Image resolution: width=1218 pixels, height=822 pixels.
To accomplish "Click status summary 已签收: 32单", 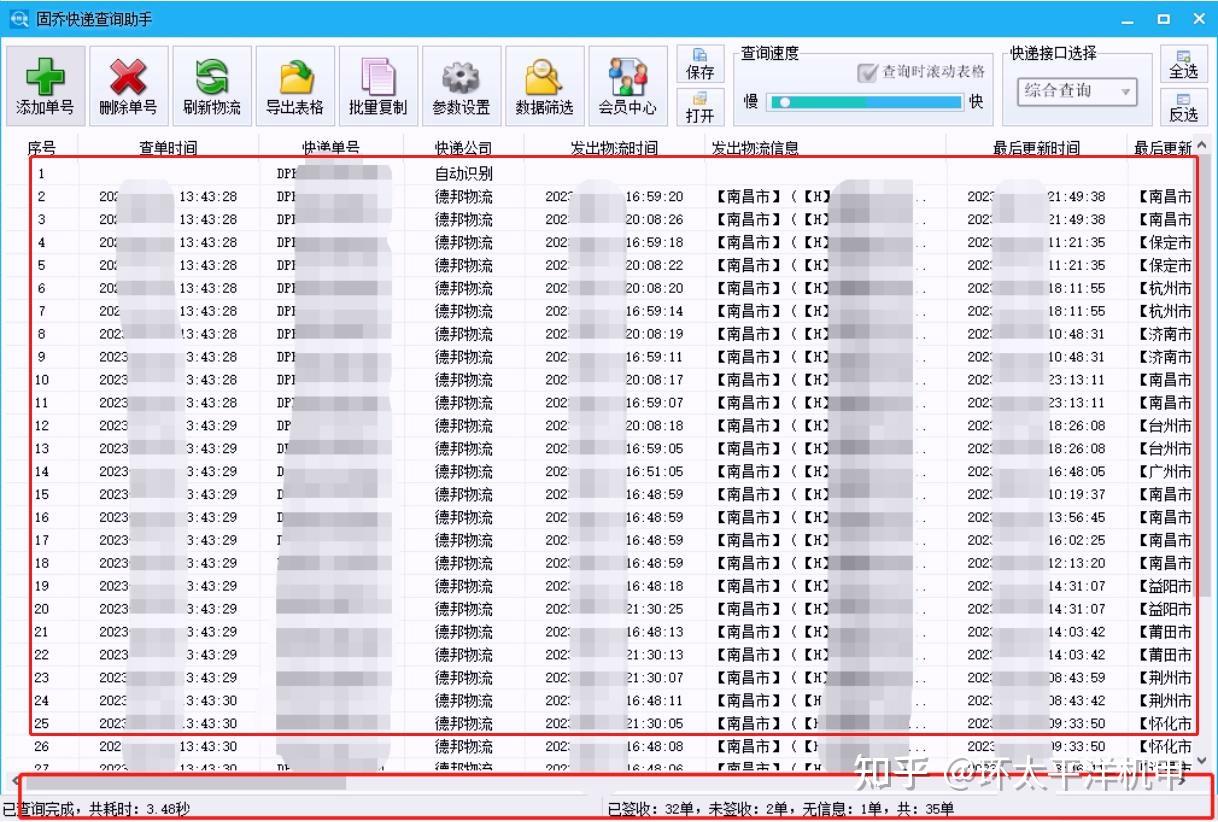I will click(649, 809).
